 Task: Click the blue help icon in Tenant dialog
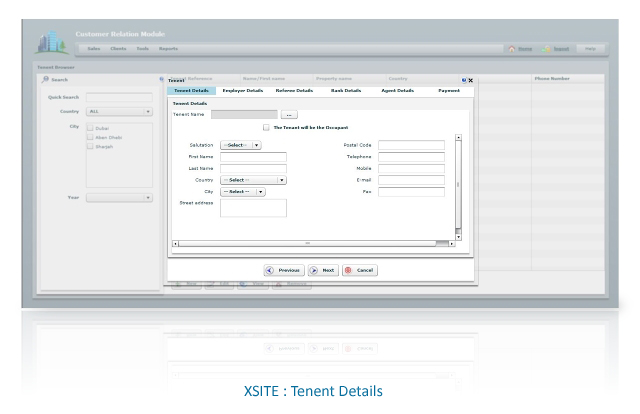pos(464,80)
